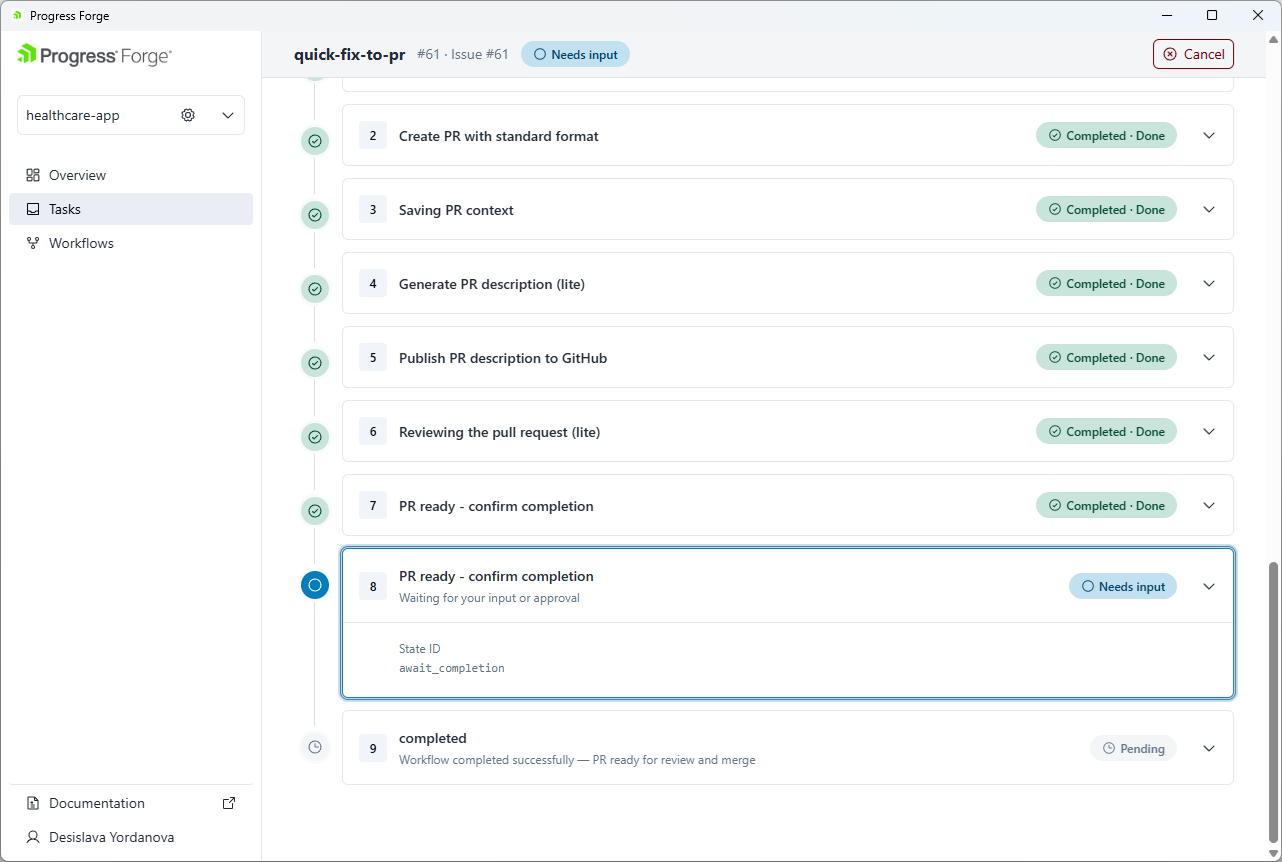This screenshot has width=1282, height=862.
Task: Click the Needs input badge in header
Action: point(575,54)
